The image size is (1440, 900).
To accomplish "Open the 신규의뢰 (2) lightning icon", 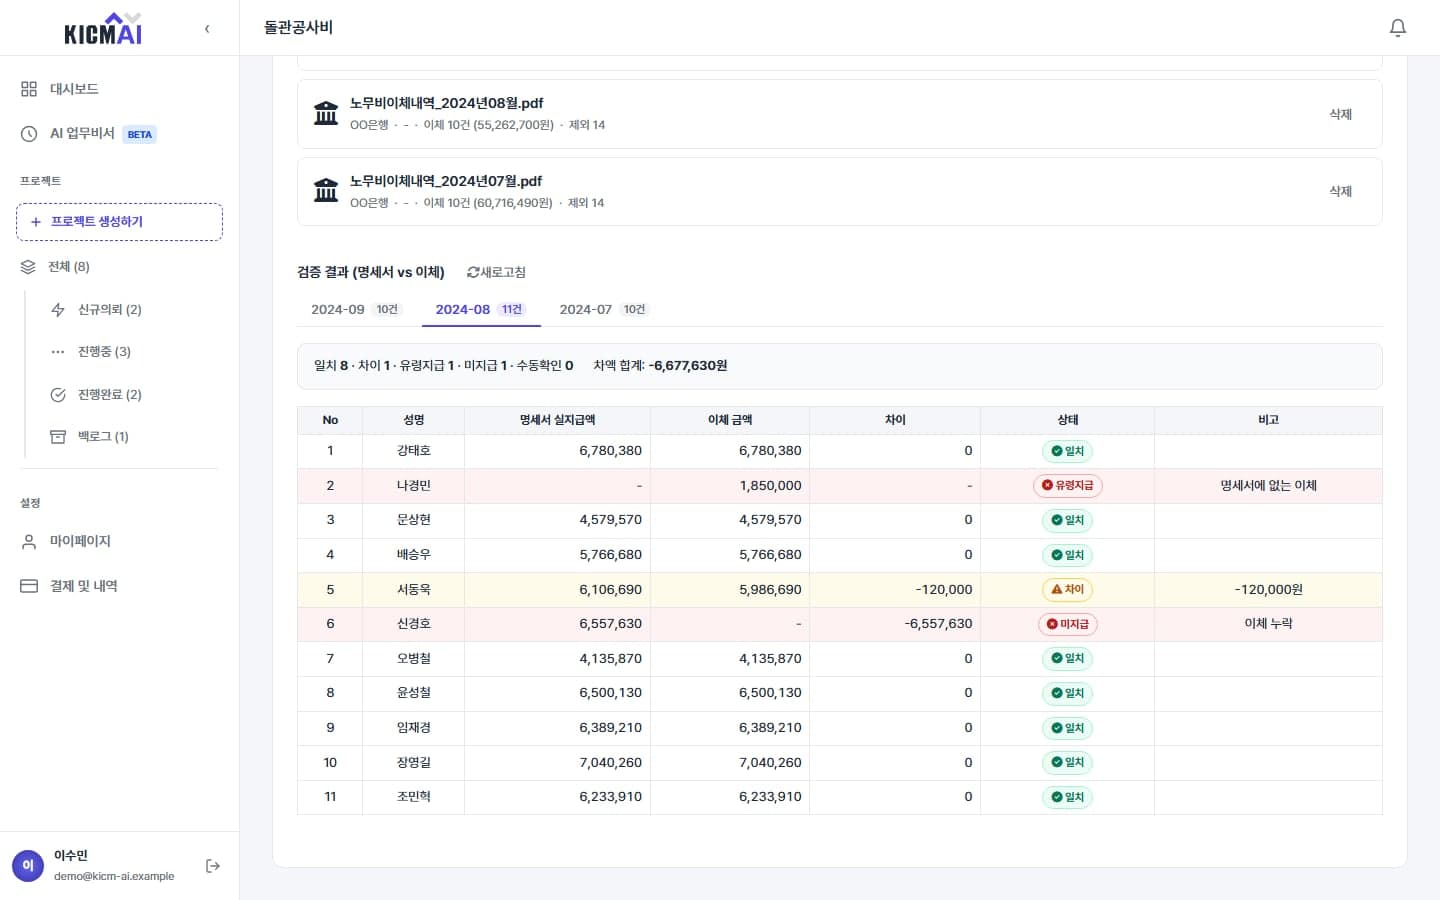I will 58,310.
